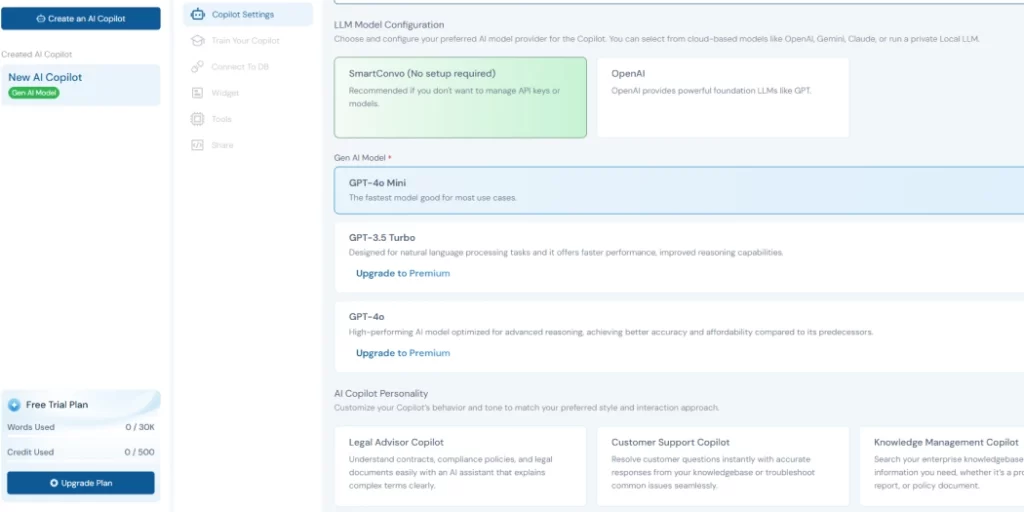This screenshot has height=512, width=1024.
Task: Open Train Your Copilot section
Action: [x=248, y=40]
